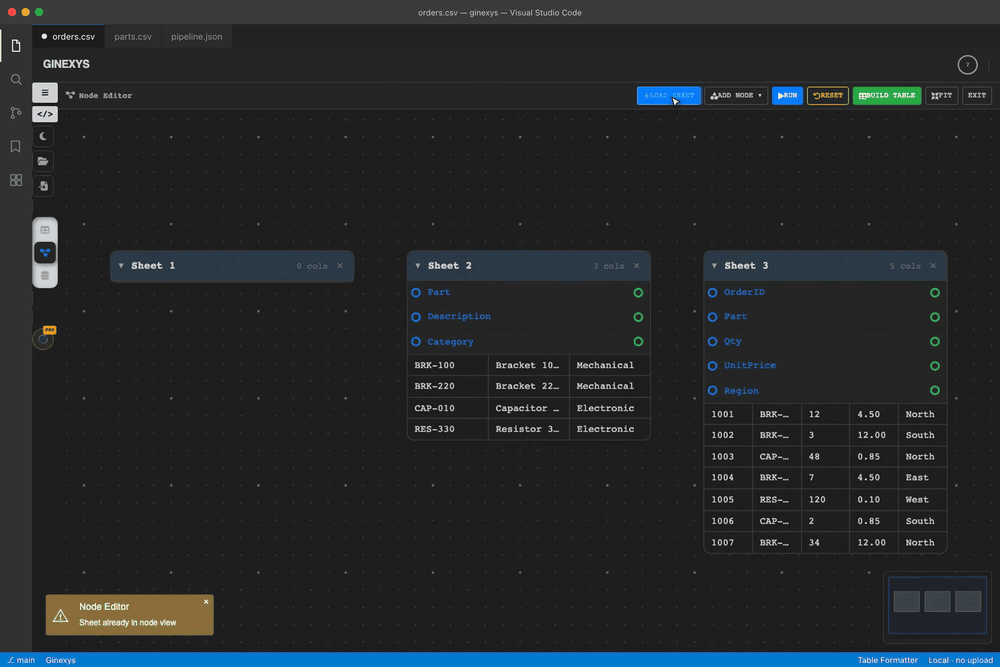Click the Fit view button
Image resolution: width=1000 pixels, height=667 pixels.
click(x=941, y=96)
